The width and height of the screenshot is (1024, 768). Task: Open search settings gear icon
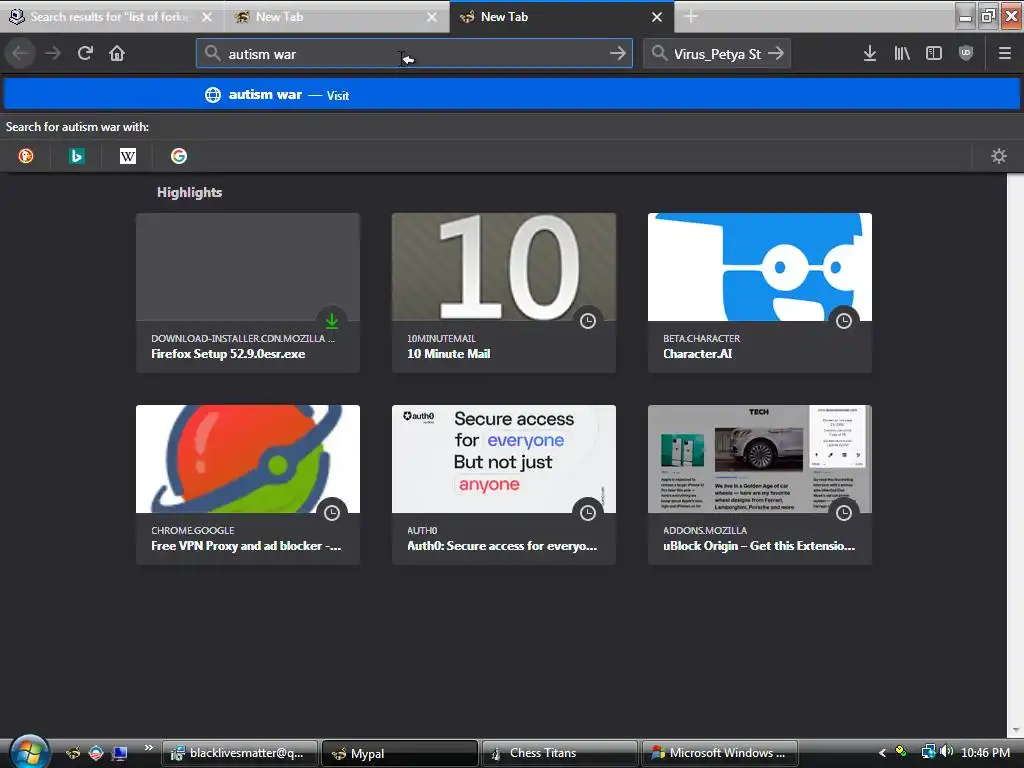pos(999,156)
